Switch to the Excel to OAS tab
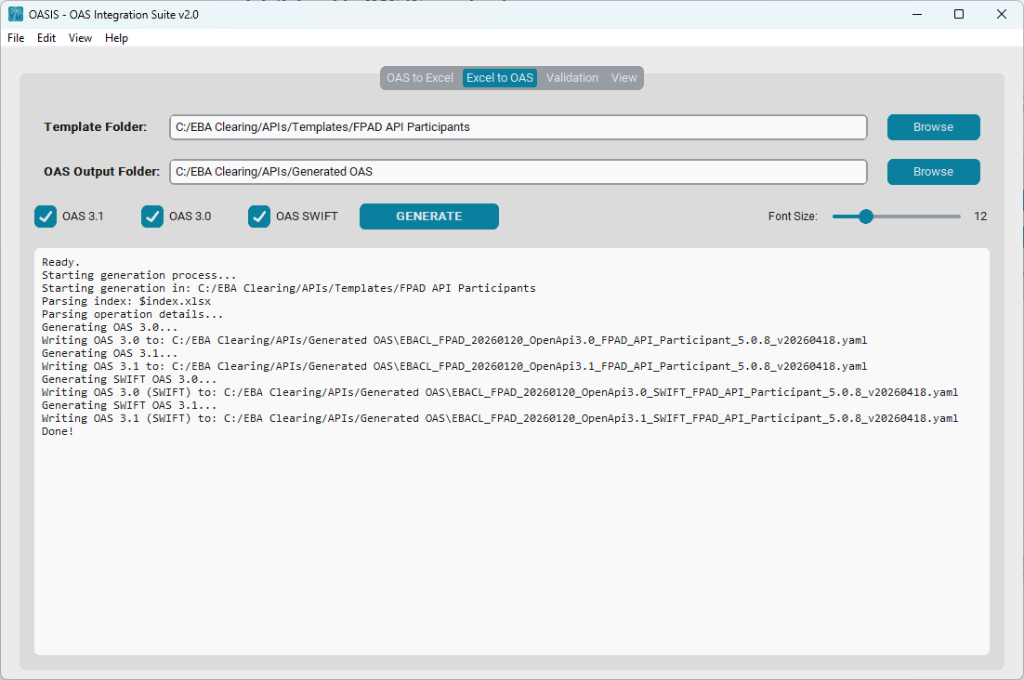This screenshot has width=1024, height=680. point(499,77)
